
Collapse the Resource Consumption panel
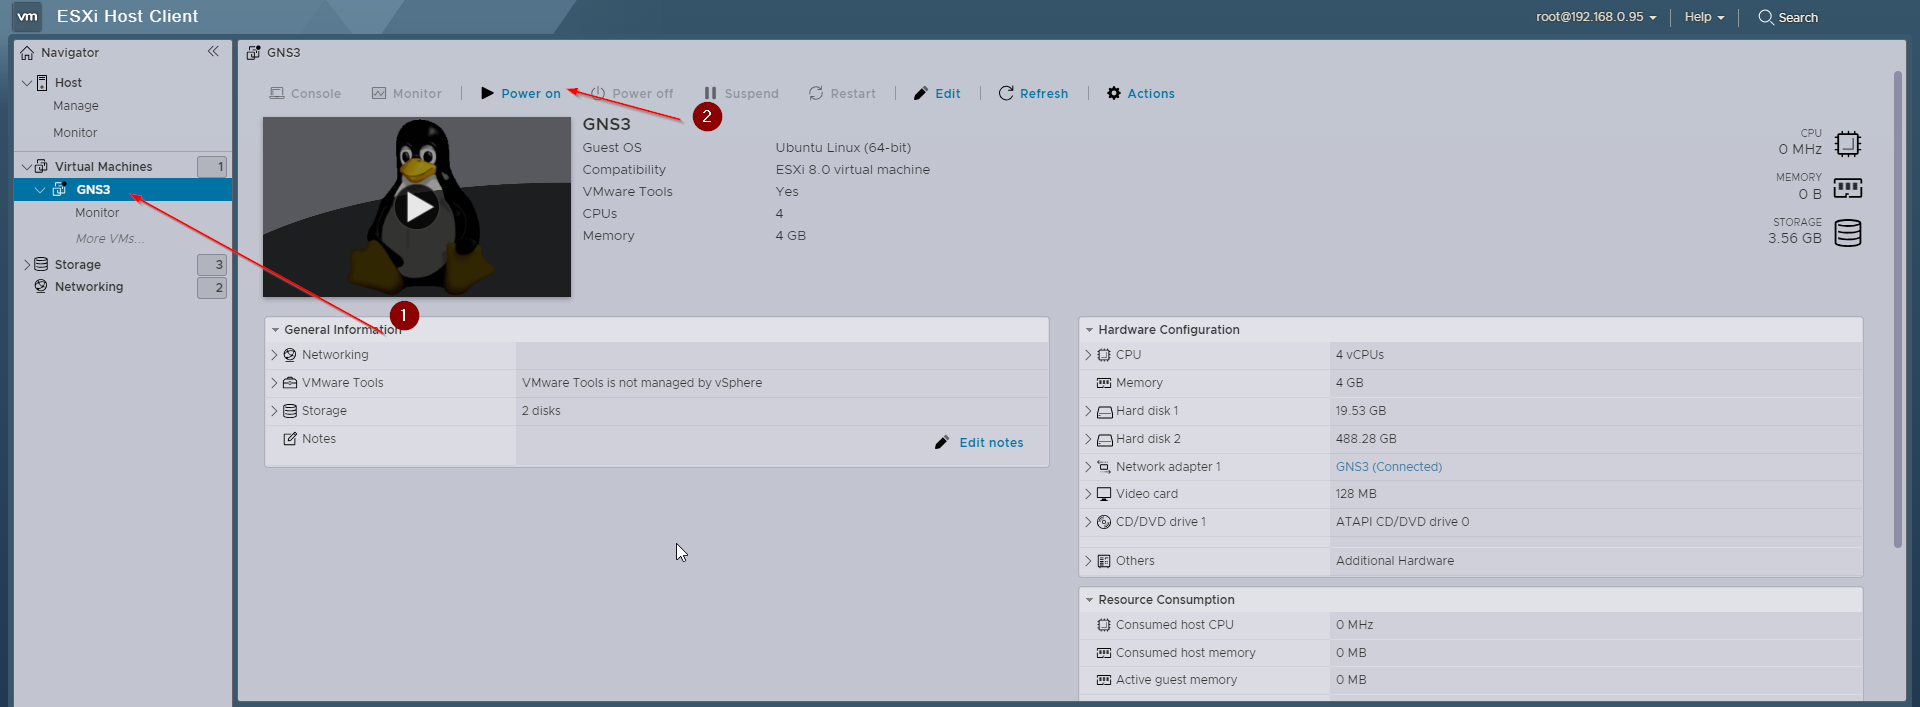(x=1089, y=600)
